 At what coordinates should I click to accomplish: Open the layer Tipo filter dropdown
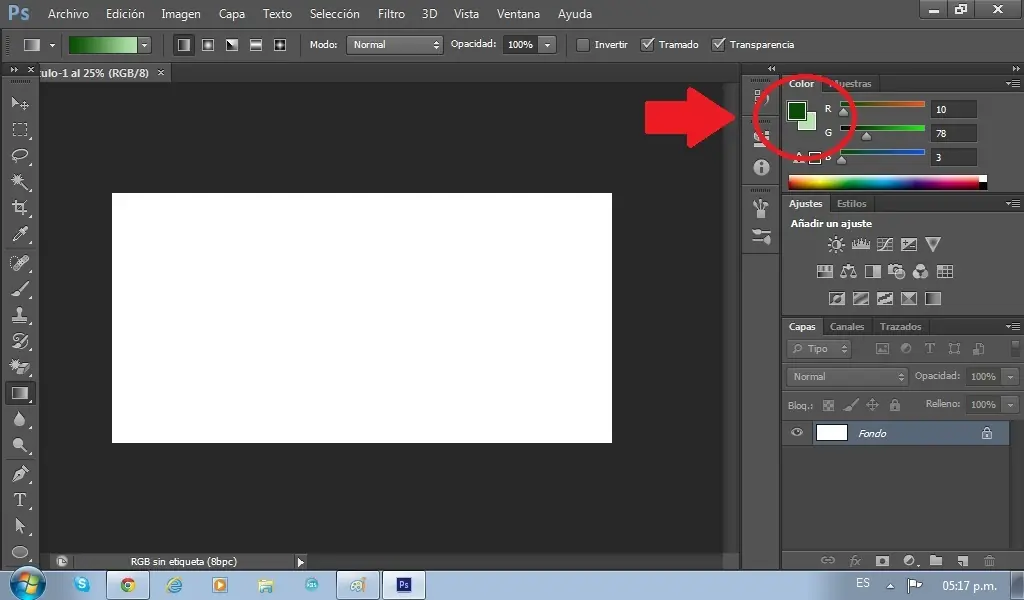click(x=819, y=349)
